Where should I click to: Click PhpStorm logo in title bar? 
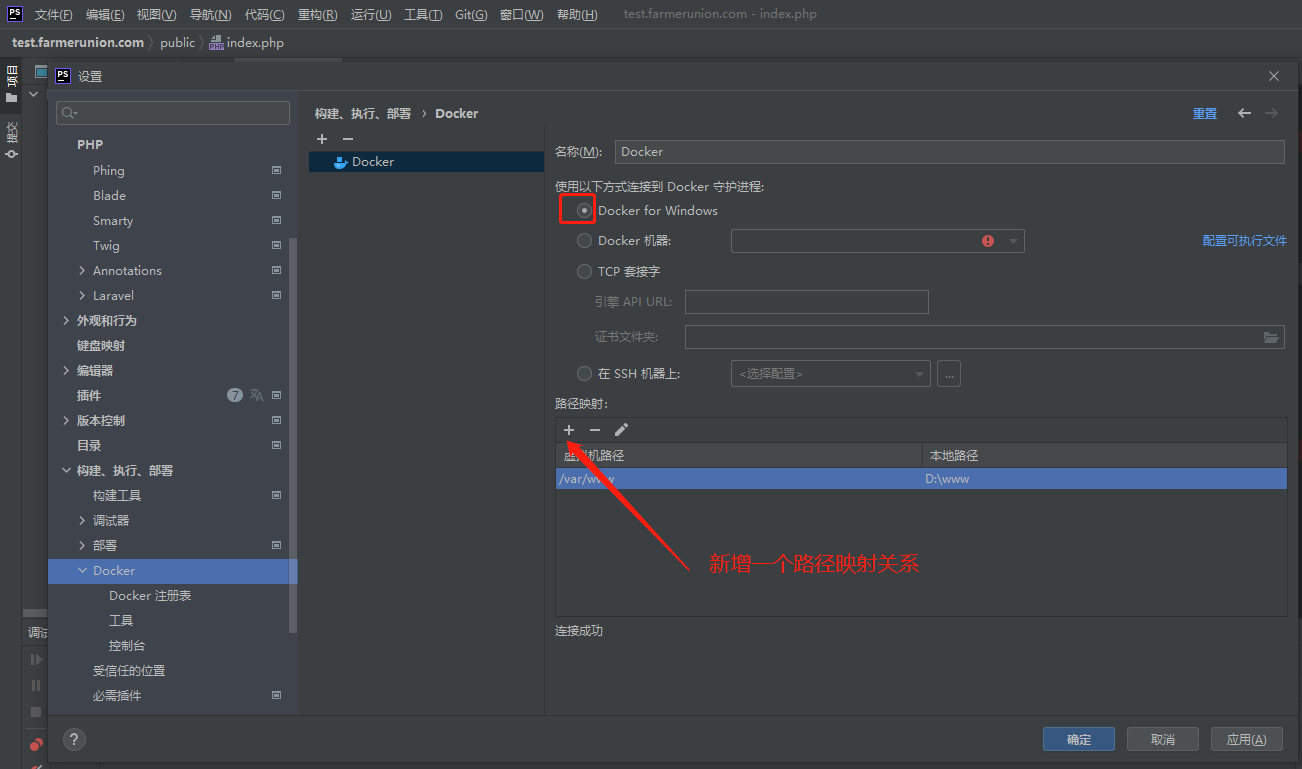(15, 14)
